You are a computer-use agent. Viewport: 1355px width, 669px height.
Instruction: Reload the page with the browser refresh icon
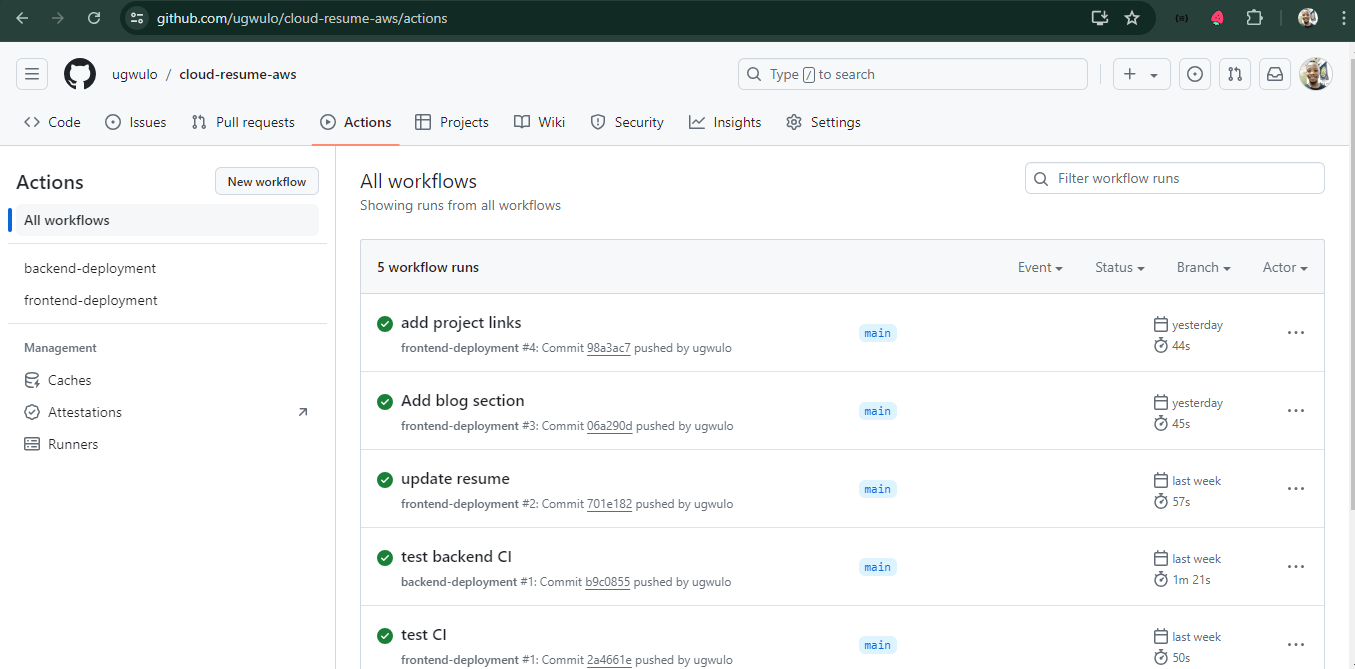click(x=94, y=18)
